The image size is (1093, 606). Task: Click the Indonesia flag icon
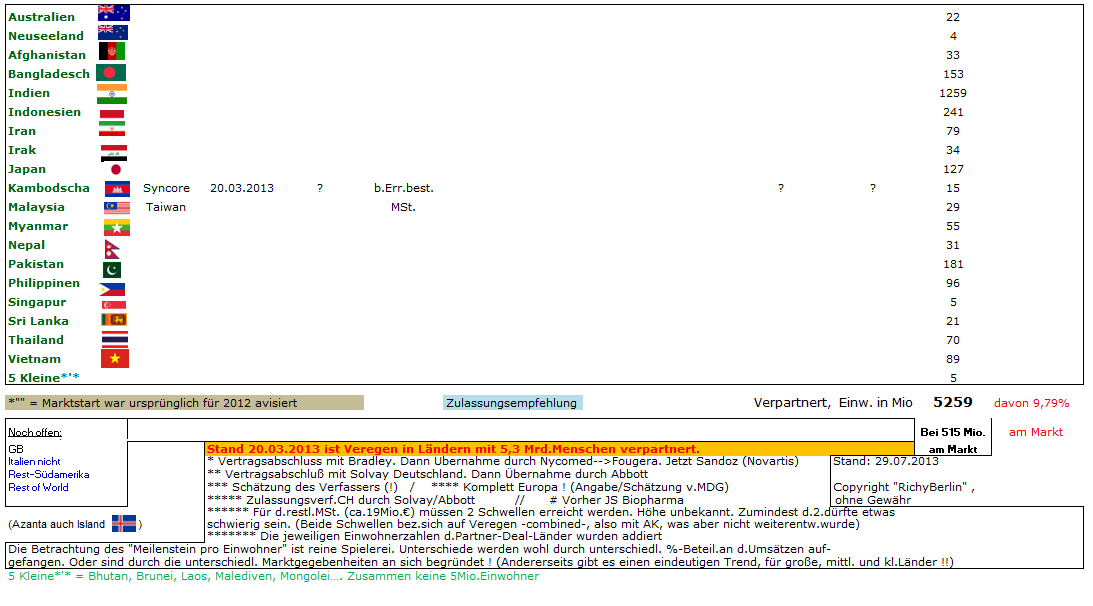(x=112, y=114)
